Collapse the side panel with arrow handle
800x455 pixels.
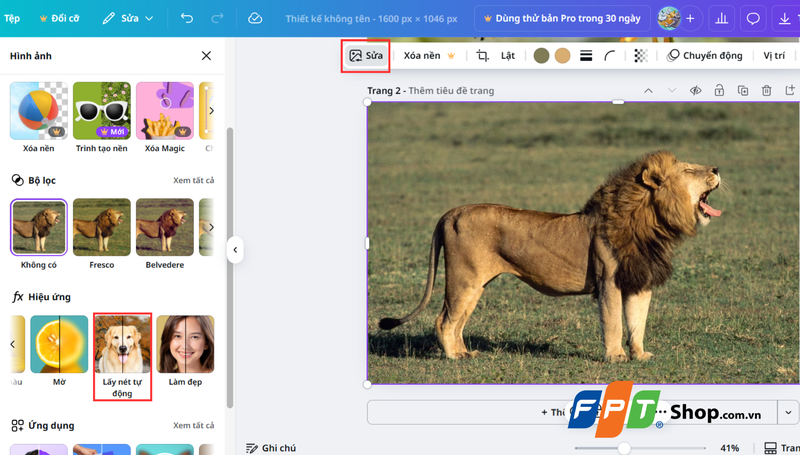point(235,250)
